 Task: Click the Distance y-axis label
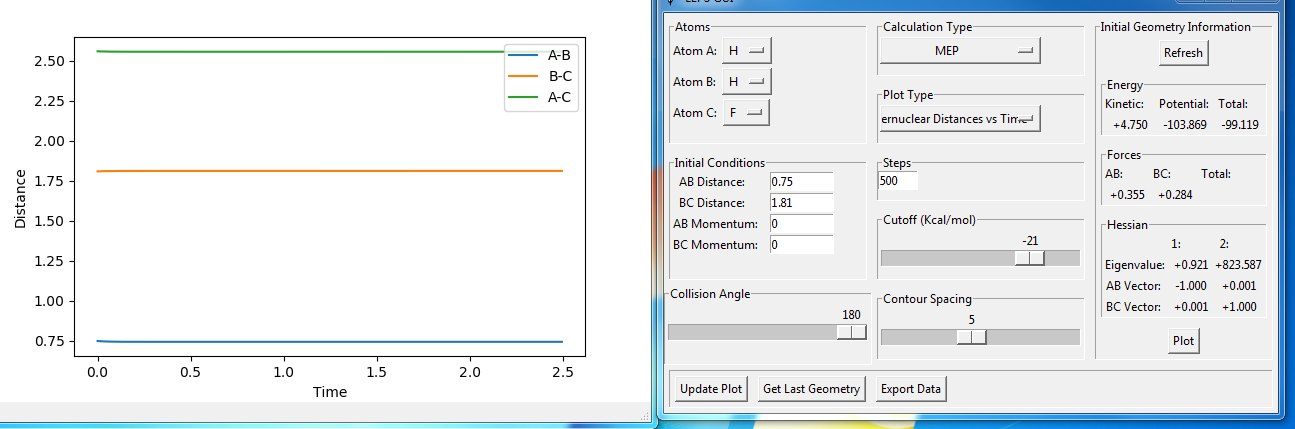[21, 198]
